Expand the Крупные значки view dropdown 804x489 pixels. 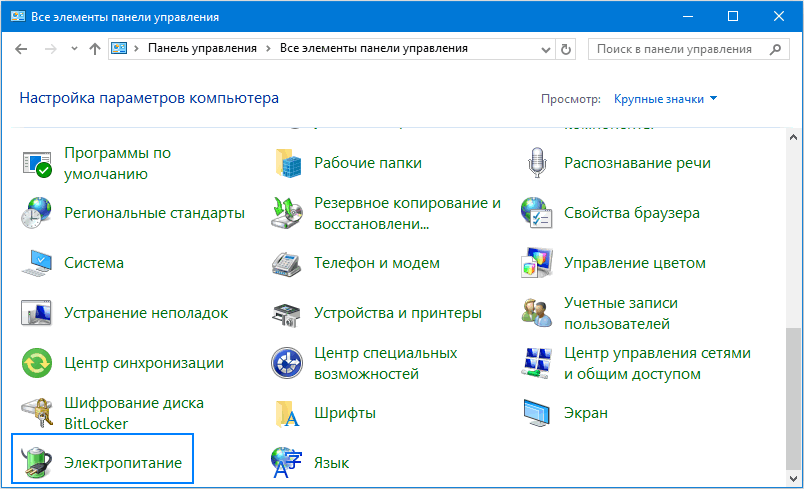coord(666,99)
